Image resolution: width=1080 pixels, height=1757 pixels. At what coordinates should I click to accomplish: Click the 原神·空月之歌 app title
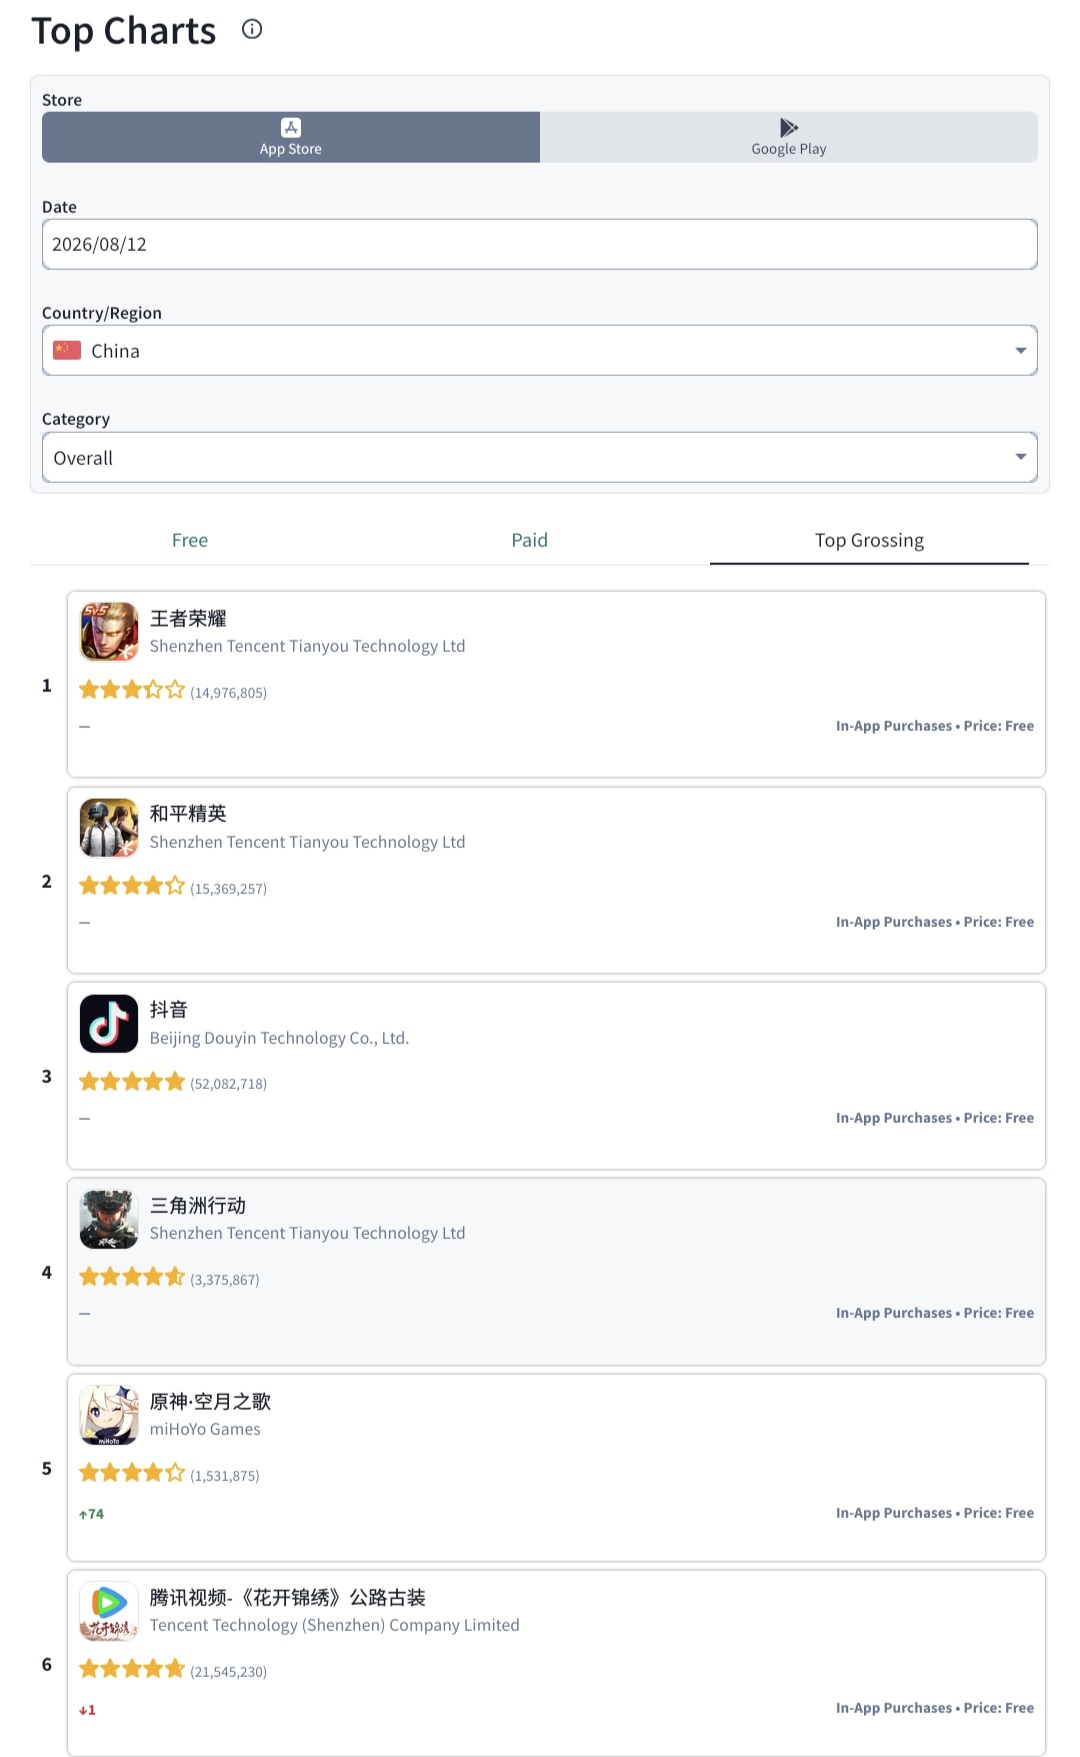tap(210, 1401)
